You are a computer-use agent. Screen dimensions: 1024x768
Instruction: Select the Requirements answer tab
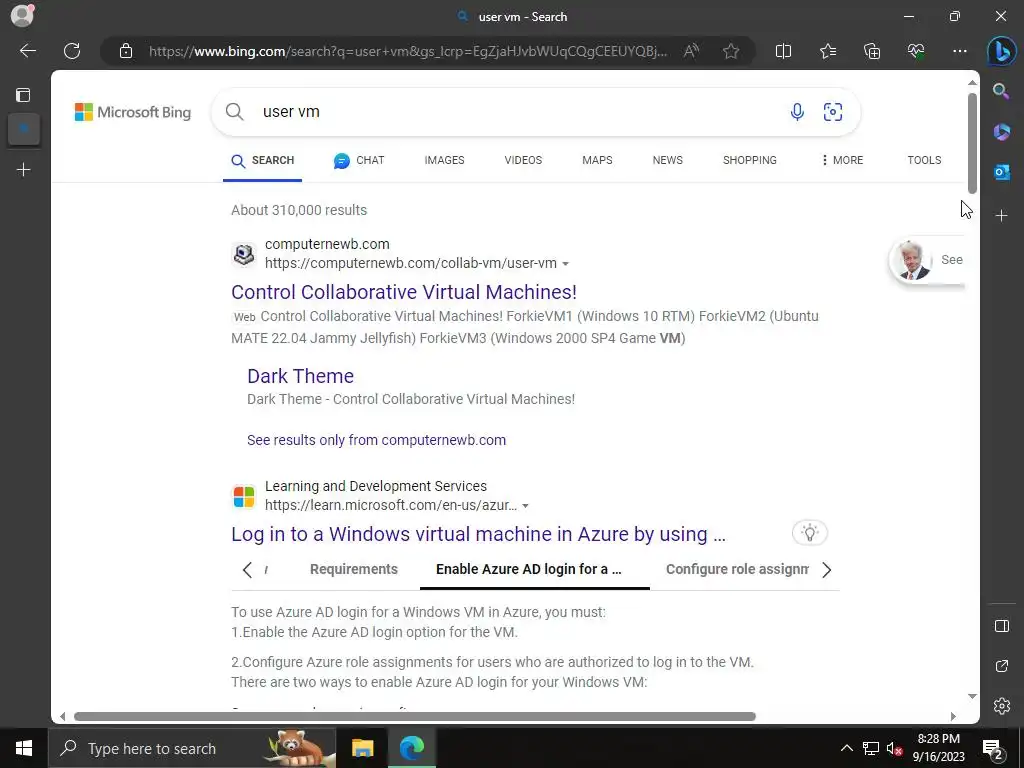pyautogui.click(x=353, y=569)
